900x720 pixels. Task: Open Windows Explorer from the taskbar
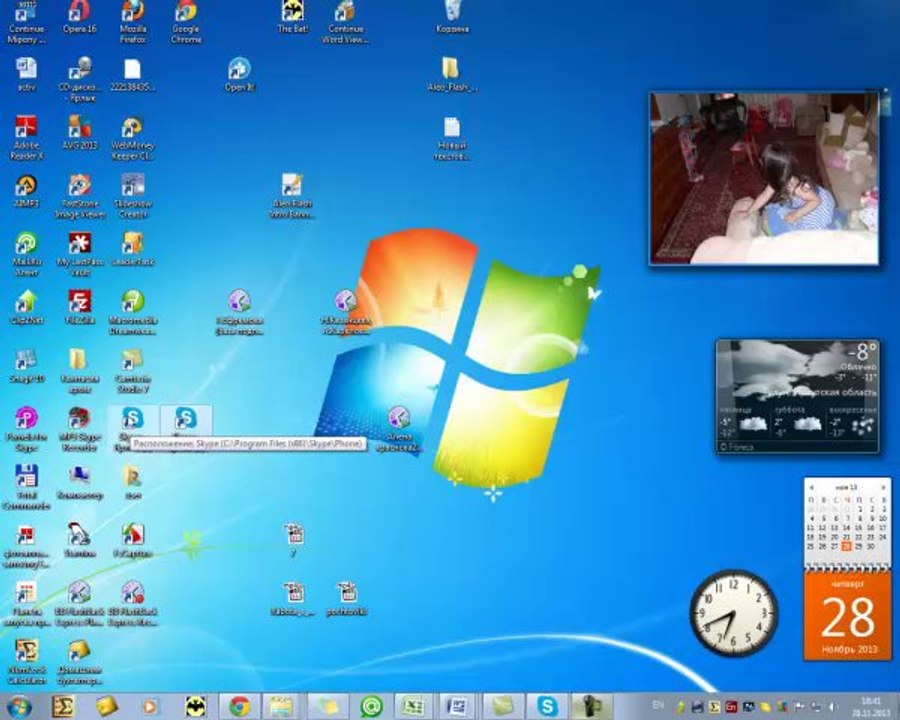[x=281, y=706]
